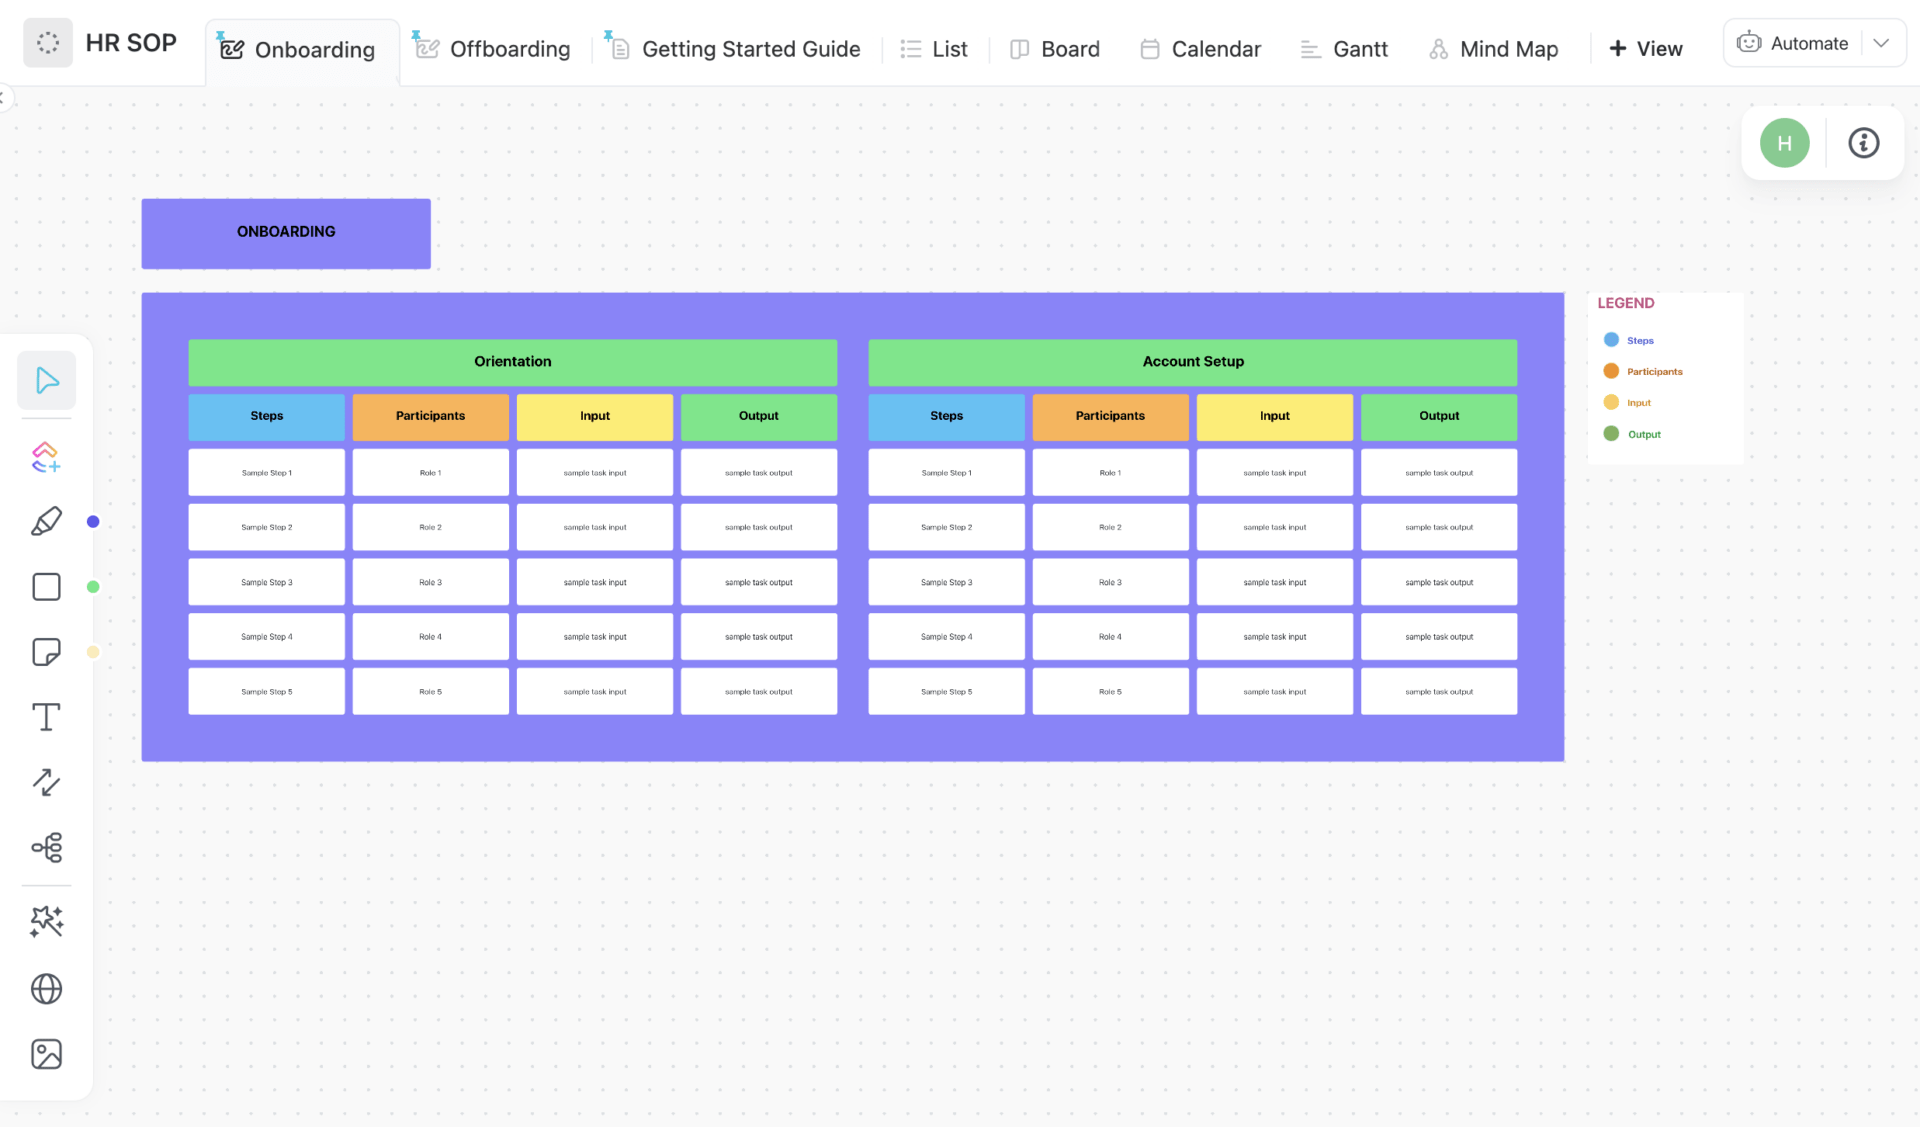The width and height of the screenshot is (1920, 1127).
Task: Toggle the Participants legend indicator
Action: click(x=1611, y=370)
